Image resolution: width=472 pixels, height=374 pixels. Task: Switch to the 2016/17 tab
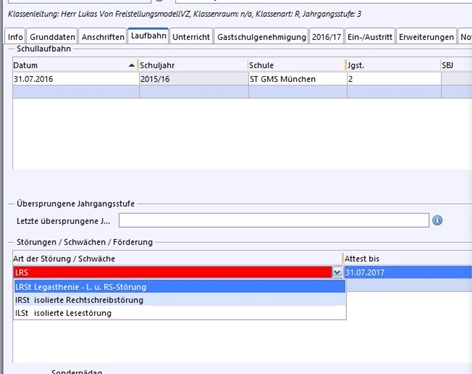coord(326,37)
